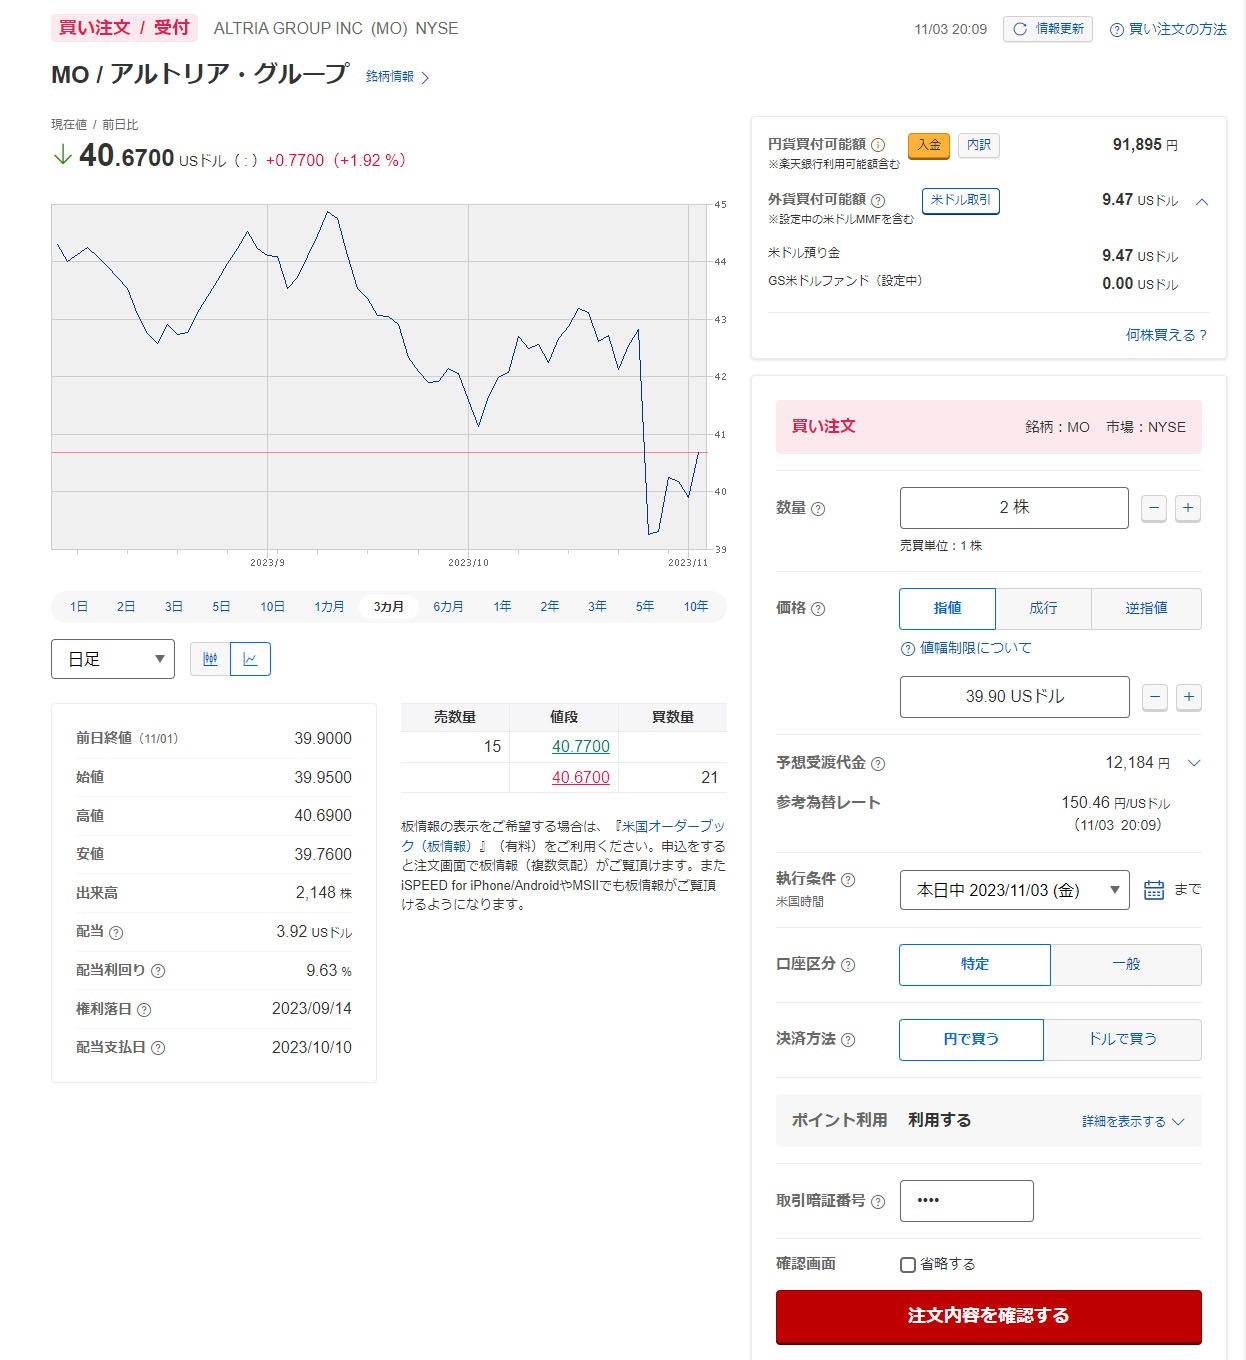Viewport: 1246px width, 1360px height.
Task: Click the limit price input field
Action: point(1014,697)
